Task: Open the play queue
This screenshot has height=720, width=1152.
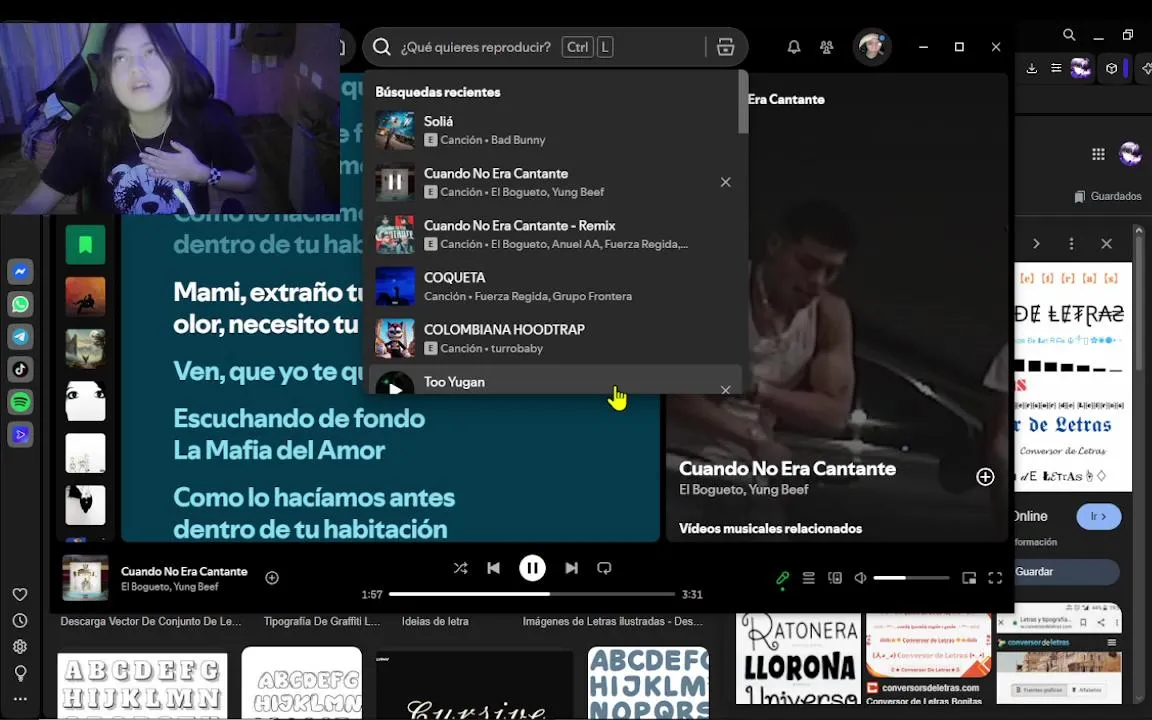Action: click(x=808, y=578)
